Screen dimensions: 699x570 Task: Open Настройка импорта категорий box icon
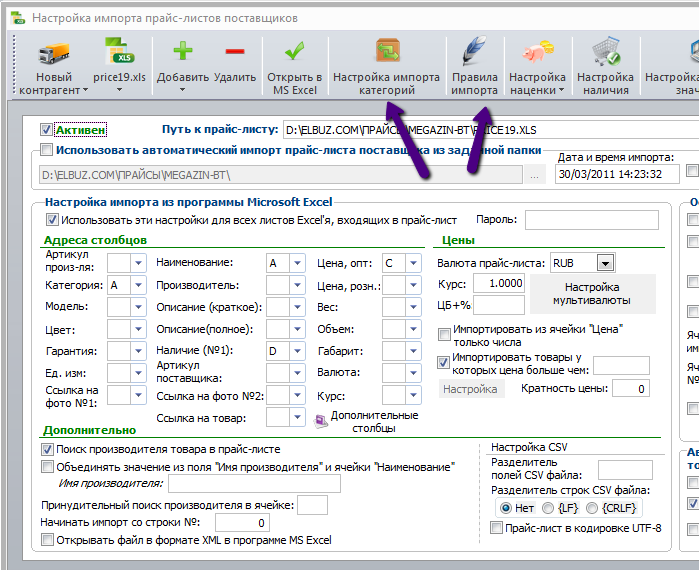pyautogui.click(x=387, y=51)
